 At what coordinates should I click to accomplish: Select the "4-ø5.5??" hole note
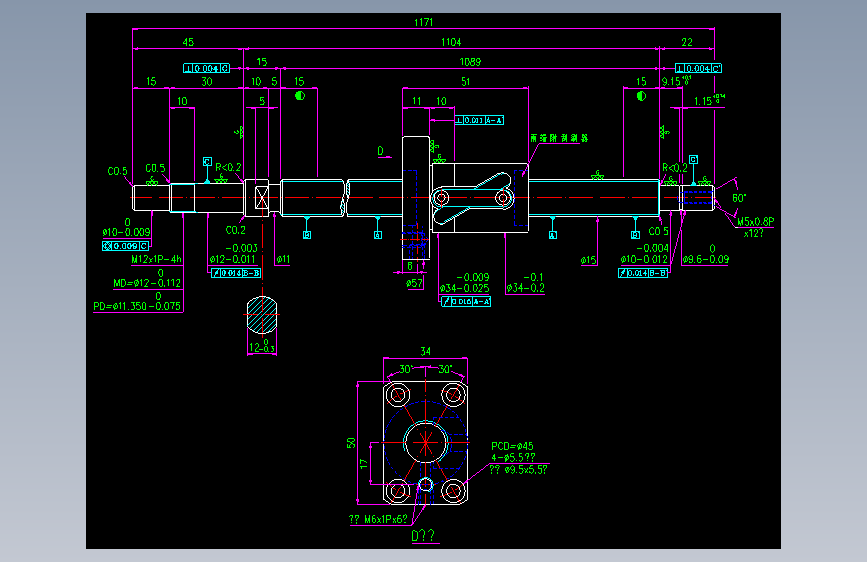[513, 458]
